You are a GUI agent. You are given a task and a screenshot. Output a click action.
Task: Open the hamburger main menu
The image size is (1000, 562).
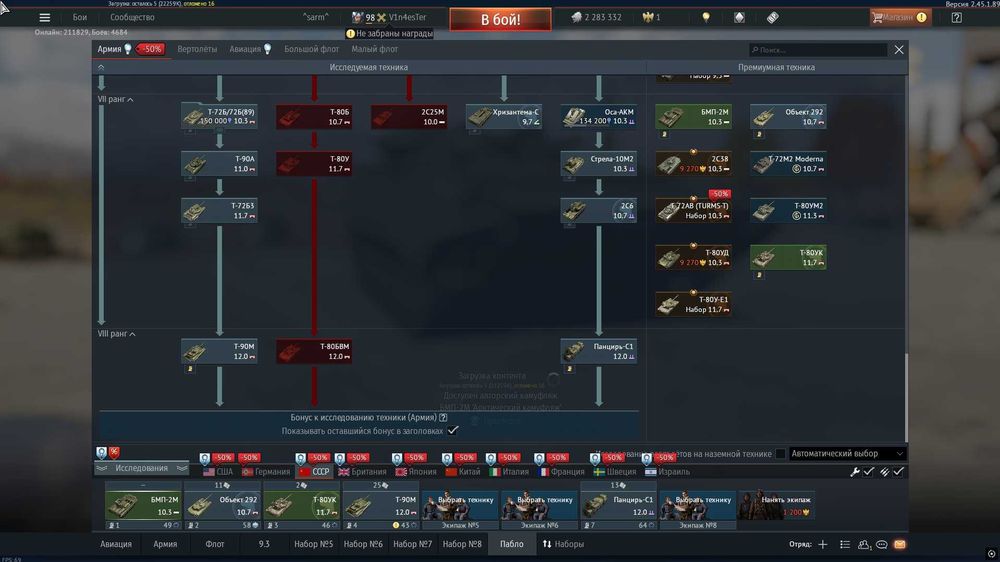[45, 18]
